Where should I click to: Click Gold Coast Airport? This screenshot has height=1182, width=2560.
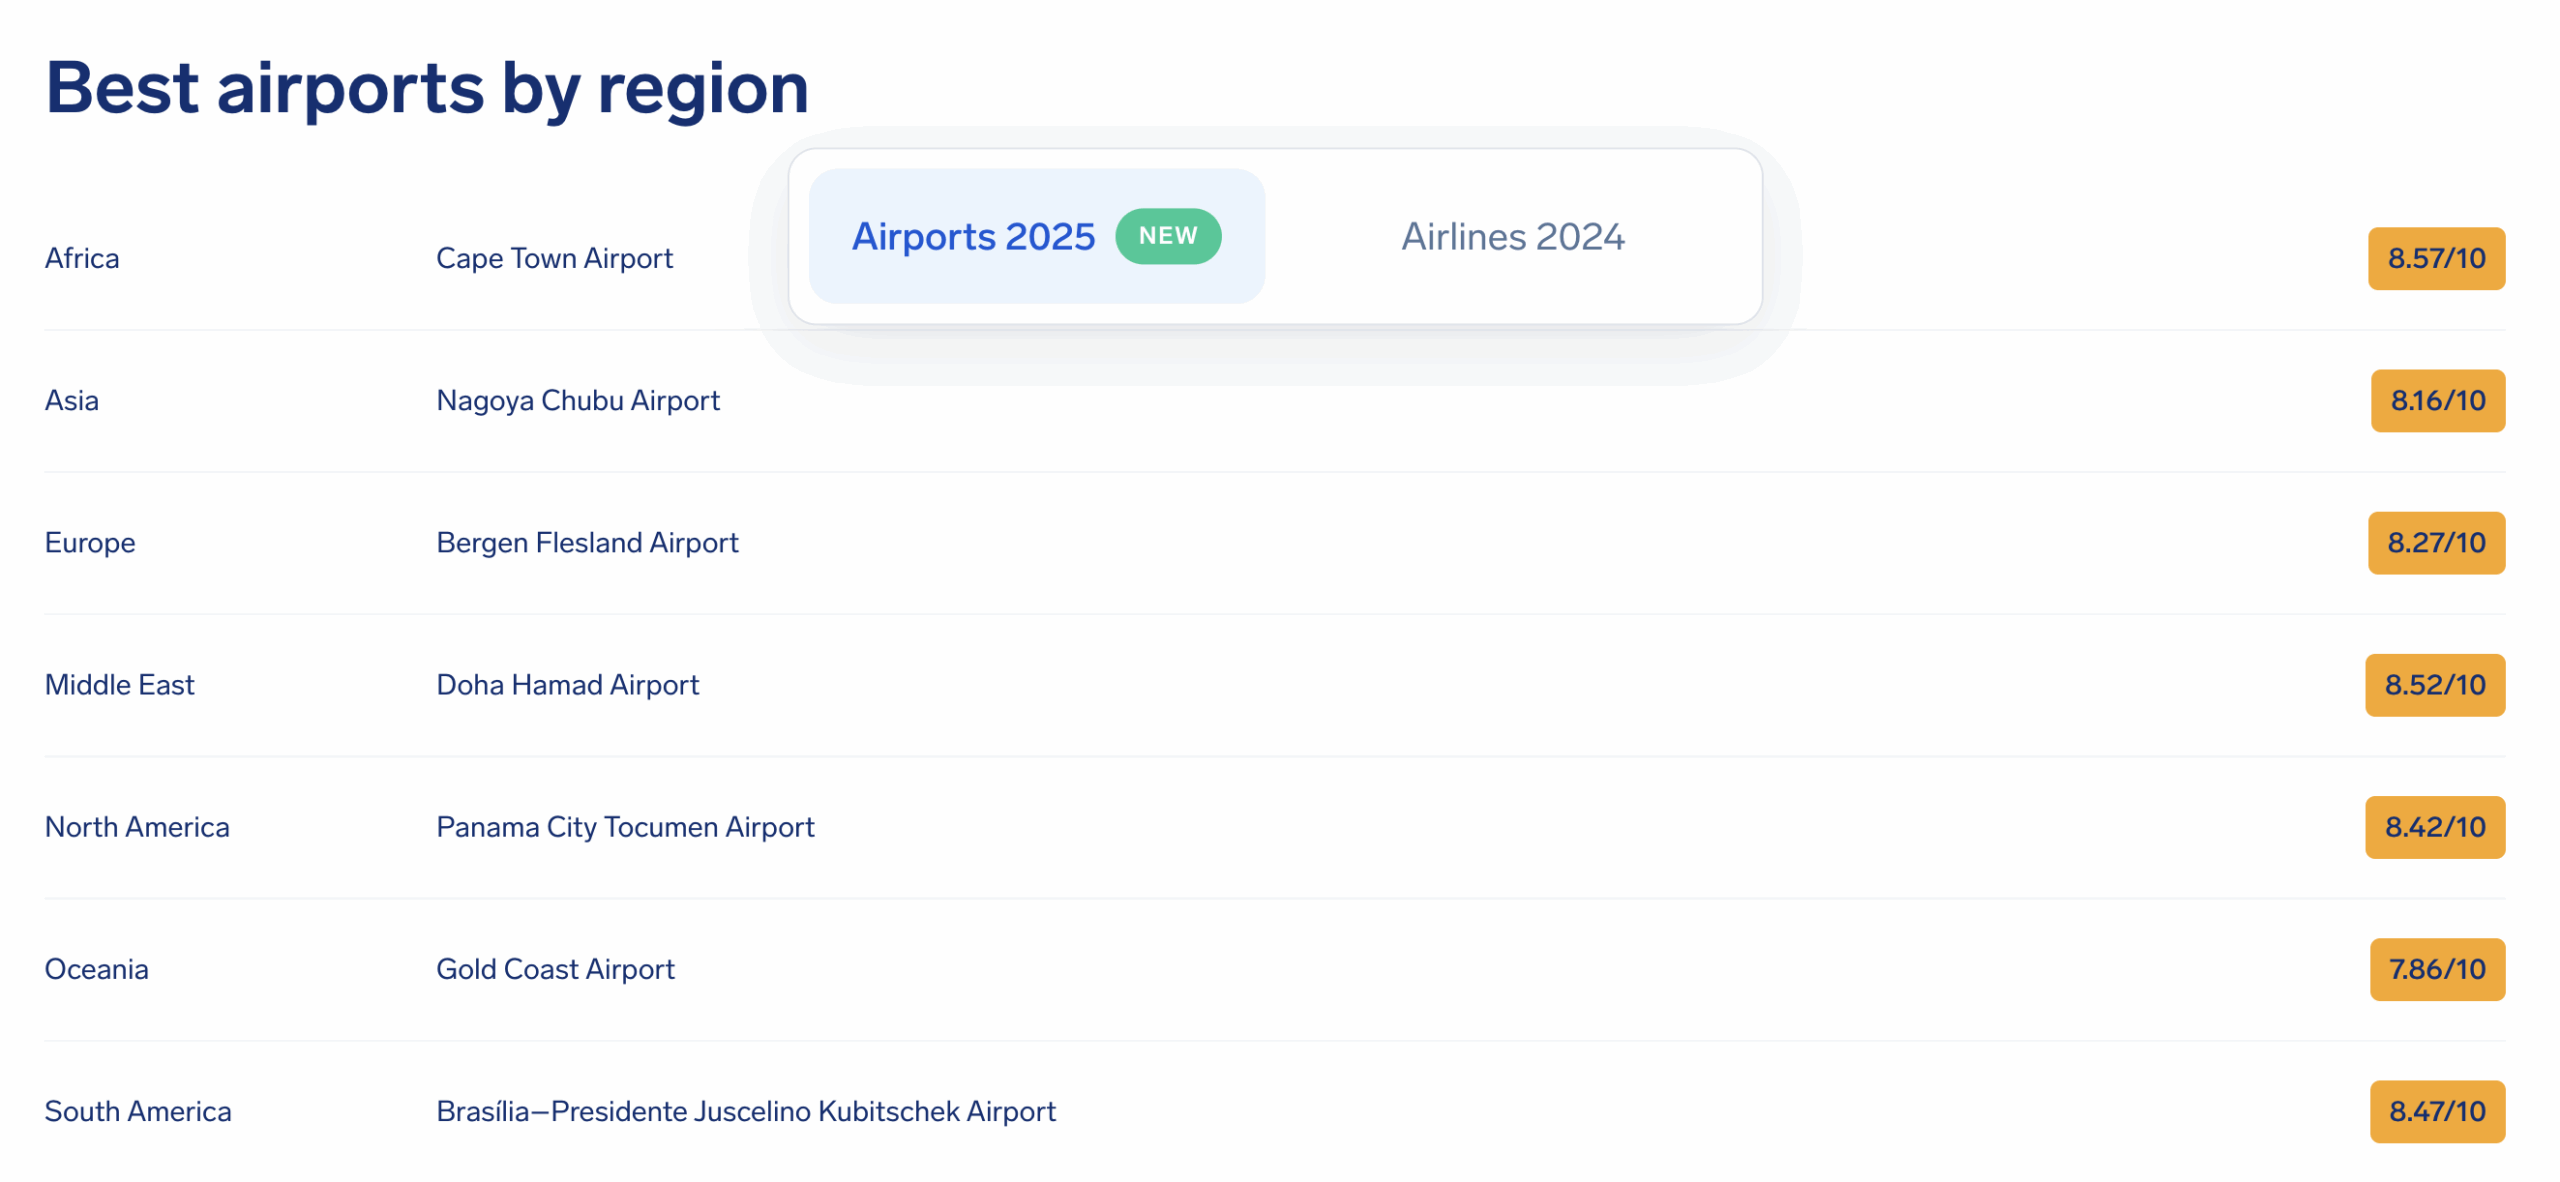point(555,969)
